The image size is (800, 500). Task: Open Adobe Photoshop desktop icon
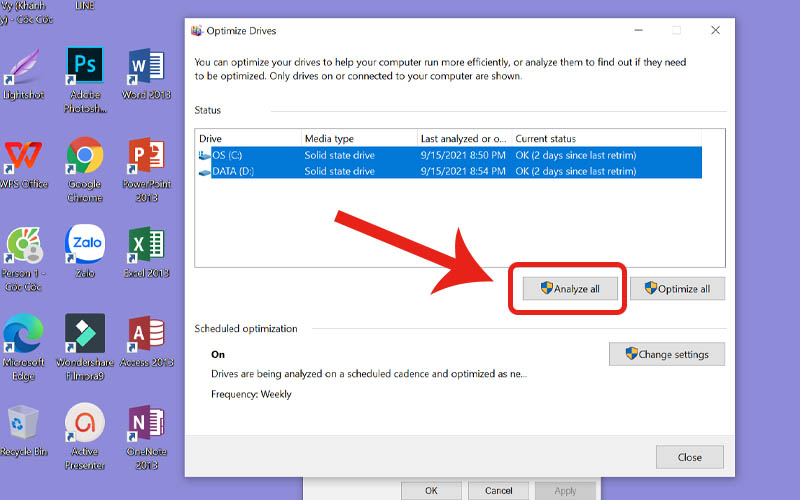click(x=85, y=68)
